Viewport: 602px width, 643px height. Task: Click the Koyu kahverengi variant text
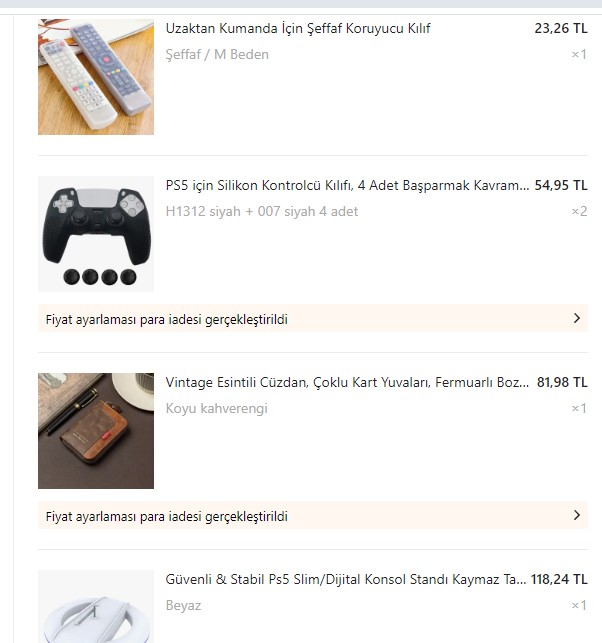click(x=216, y=409)
